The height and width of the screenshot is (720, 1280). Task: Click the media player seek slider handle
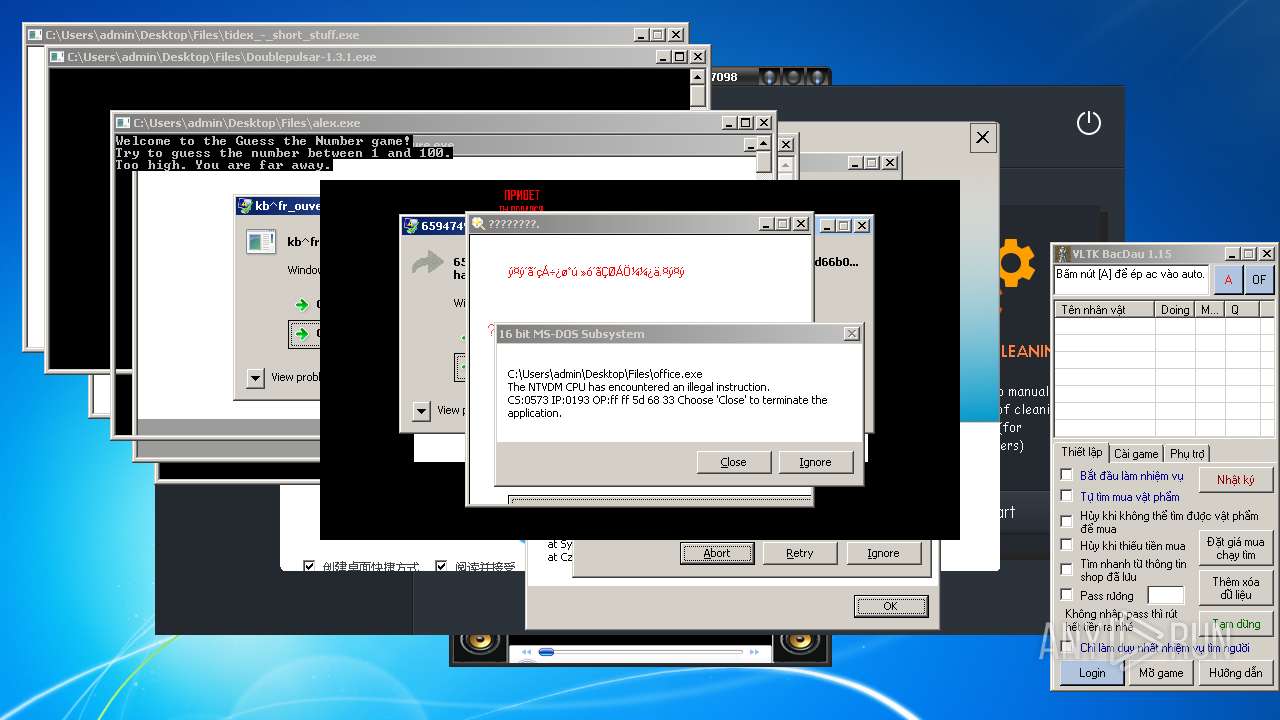(x=546, y=652)
